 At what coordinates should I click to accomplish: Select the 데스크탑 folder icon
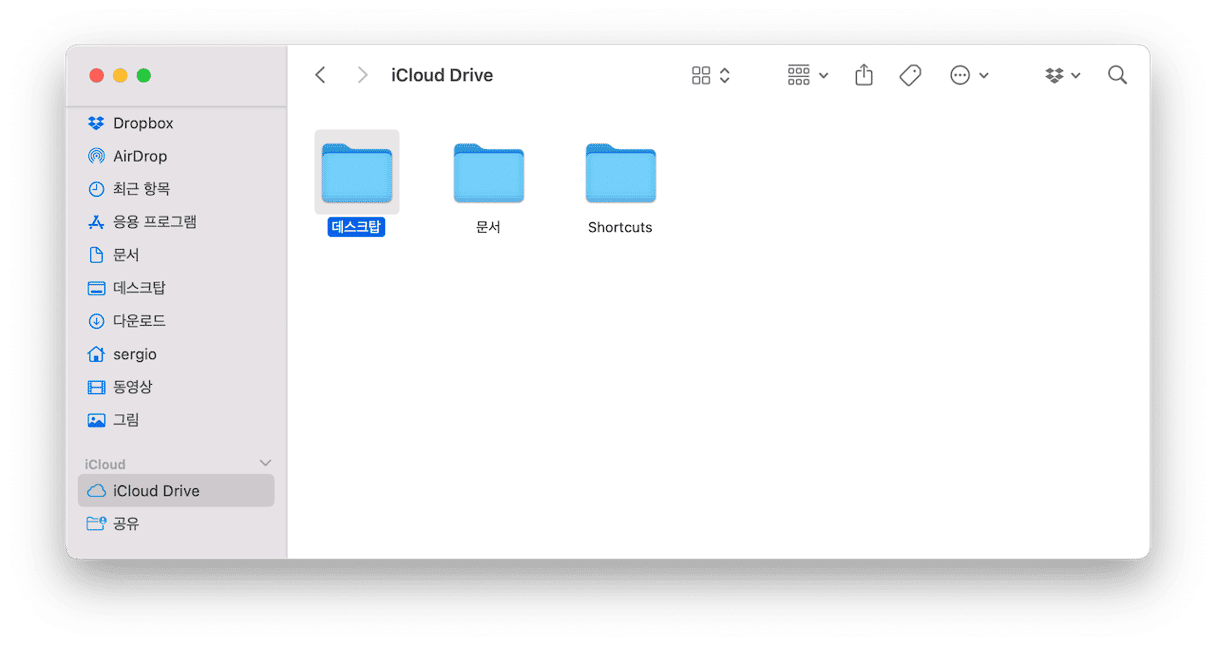coord(357,173)
